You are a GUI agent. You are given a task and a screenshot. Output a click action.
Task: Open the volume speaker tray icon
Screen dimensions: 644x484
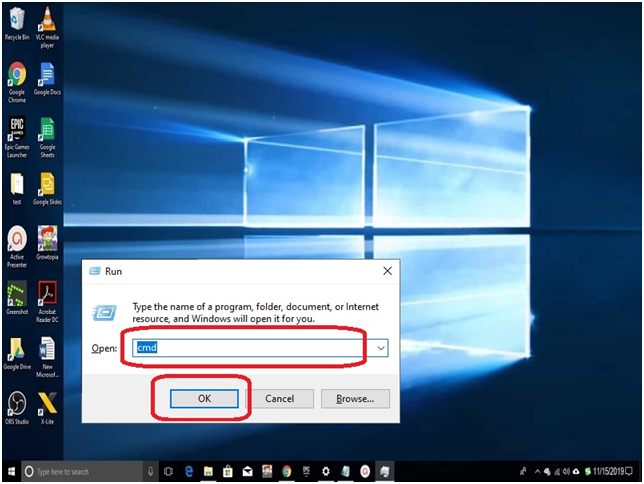tap(566, 471)
